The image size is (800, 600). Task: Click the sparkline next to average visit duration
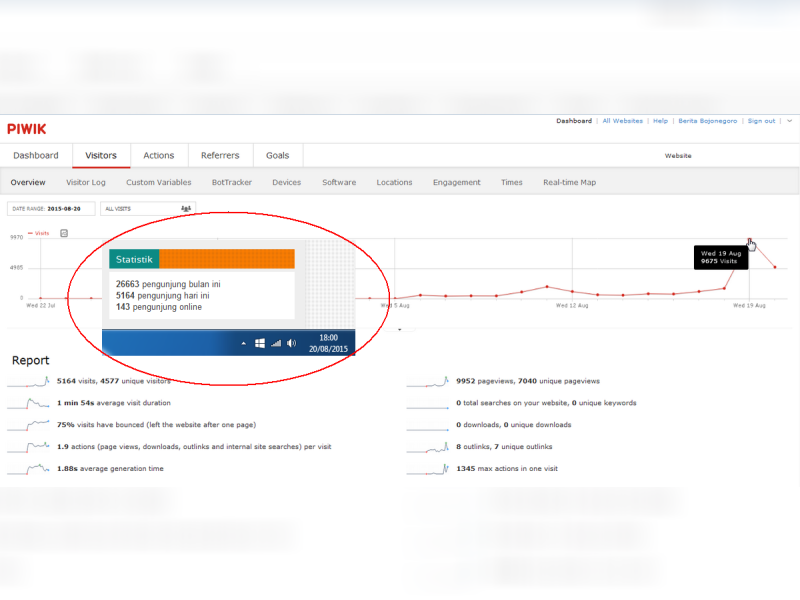tap(28, 403)
